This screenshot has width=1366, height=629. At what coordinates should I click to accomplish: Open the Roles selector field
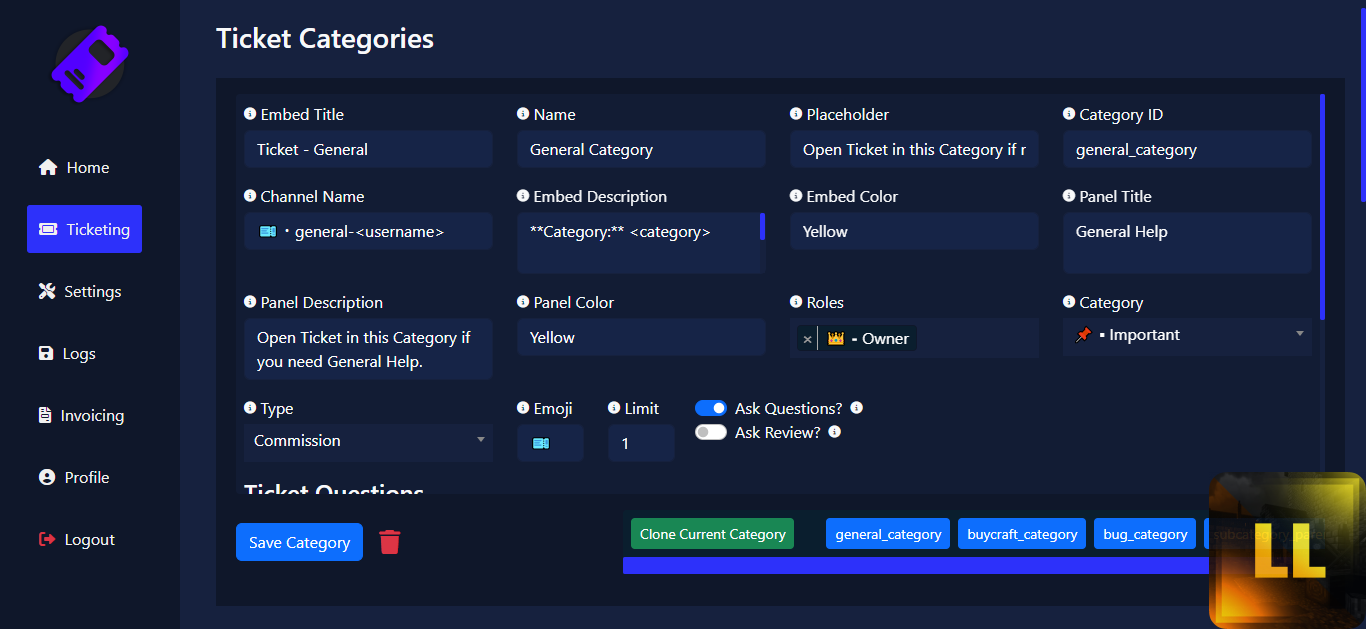coord(975,339)
